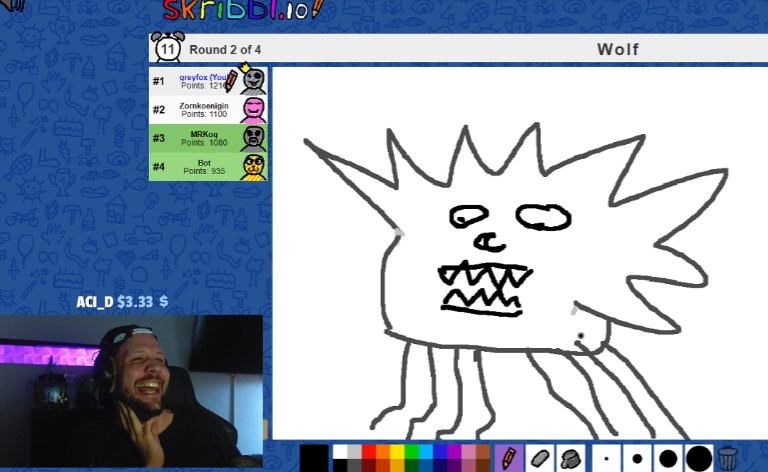This screenshot has width=768, height=472.
Task: Pick the bright red color swatch
Action: [369, 451]
